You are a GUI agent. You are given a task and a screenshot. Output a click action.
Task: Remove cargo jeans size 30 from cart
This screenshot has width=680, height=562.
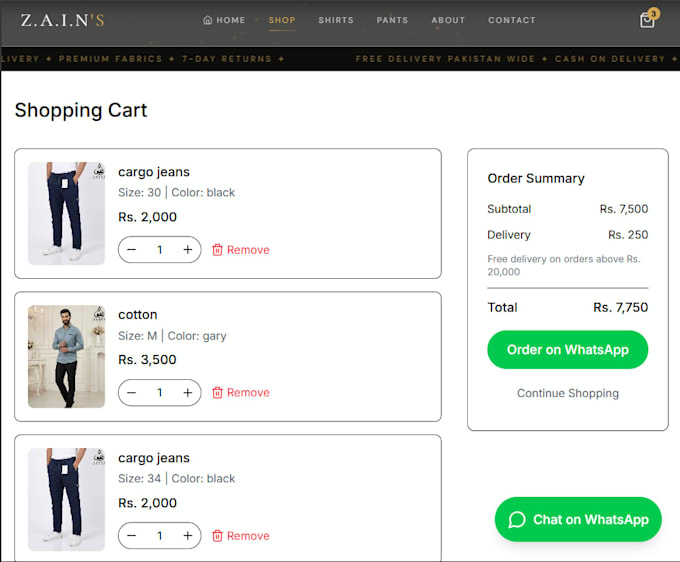point(241,250)
